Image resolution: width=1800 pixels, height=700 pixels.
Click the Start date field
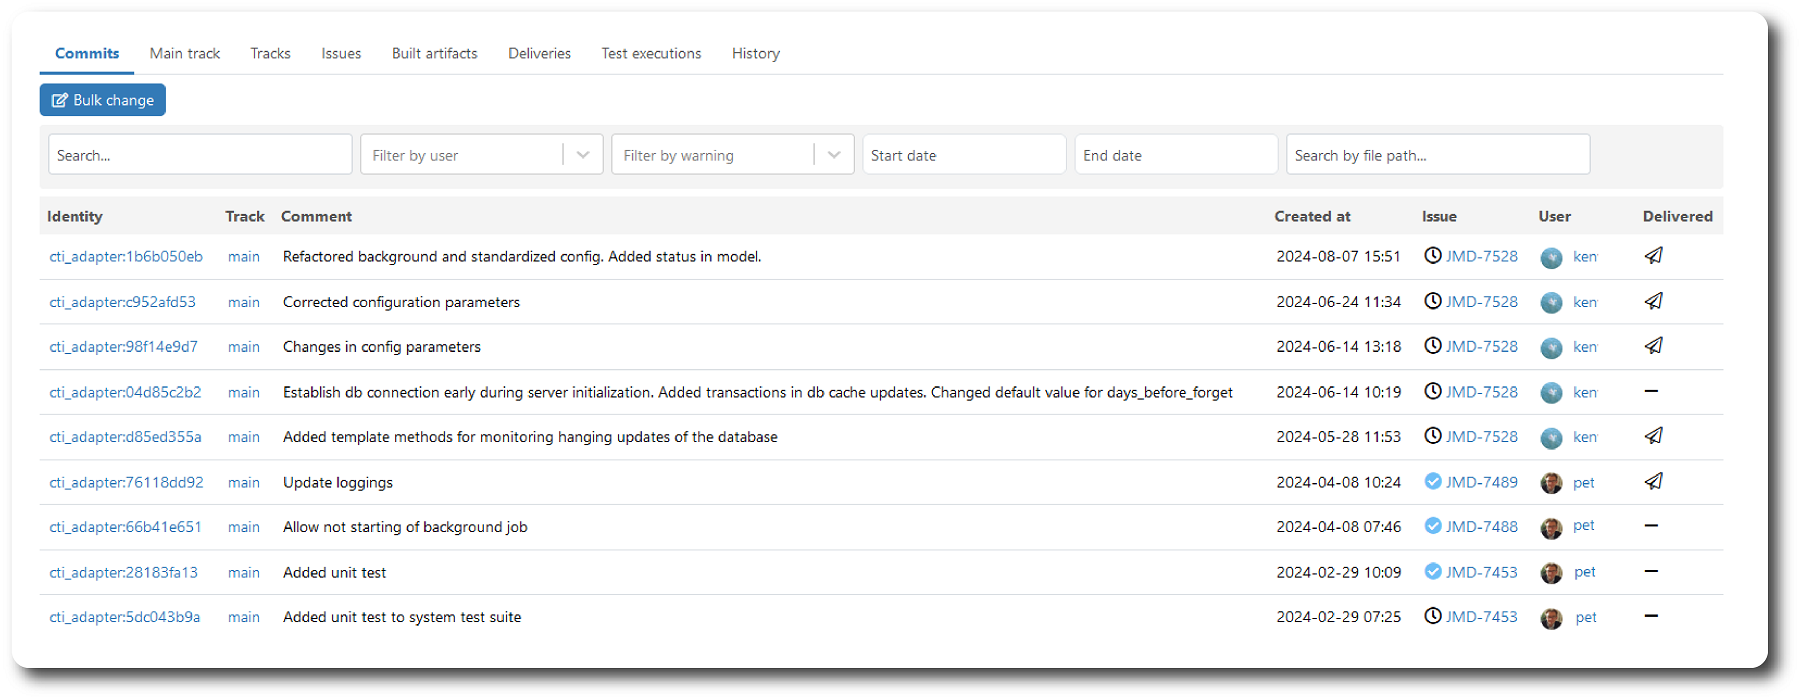(x=963, y=155)
